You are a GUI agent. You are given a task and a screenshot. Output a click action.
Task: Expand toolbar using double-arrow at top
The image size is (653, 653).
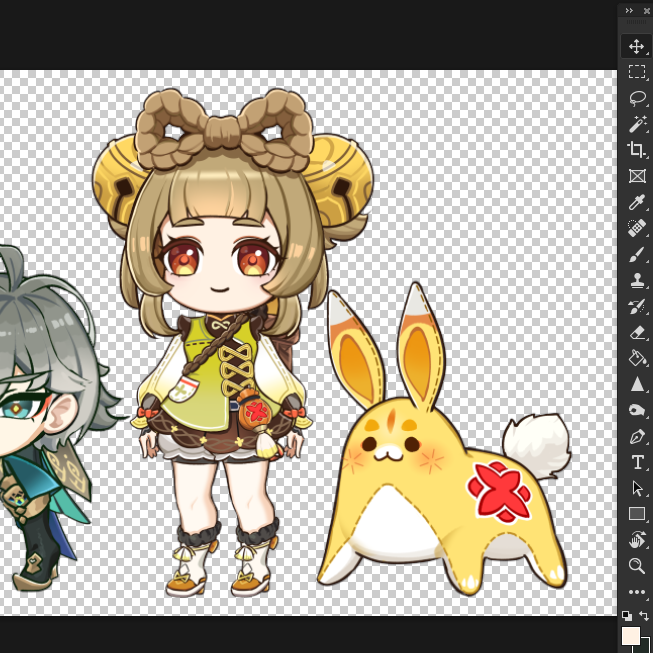(x=629, y=10)
